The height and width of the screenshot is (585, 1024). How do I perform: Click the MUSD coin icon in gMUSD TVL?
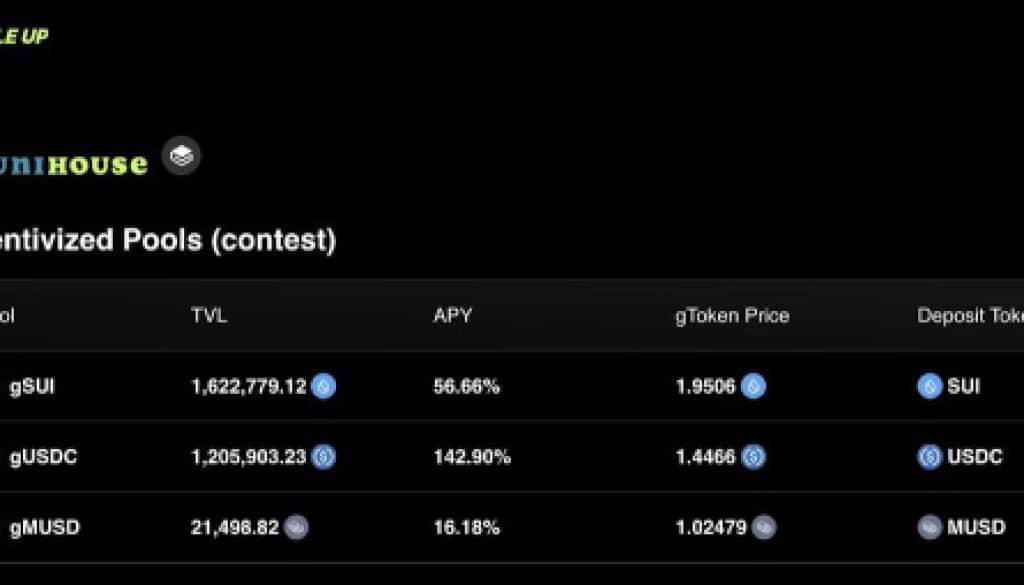296,527
